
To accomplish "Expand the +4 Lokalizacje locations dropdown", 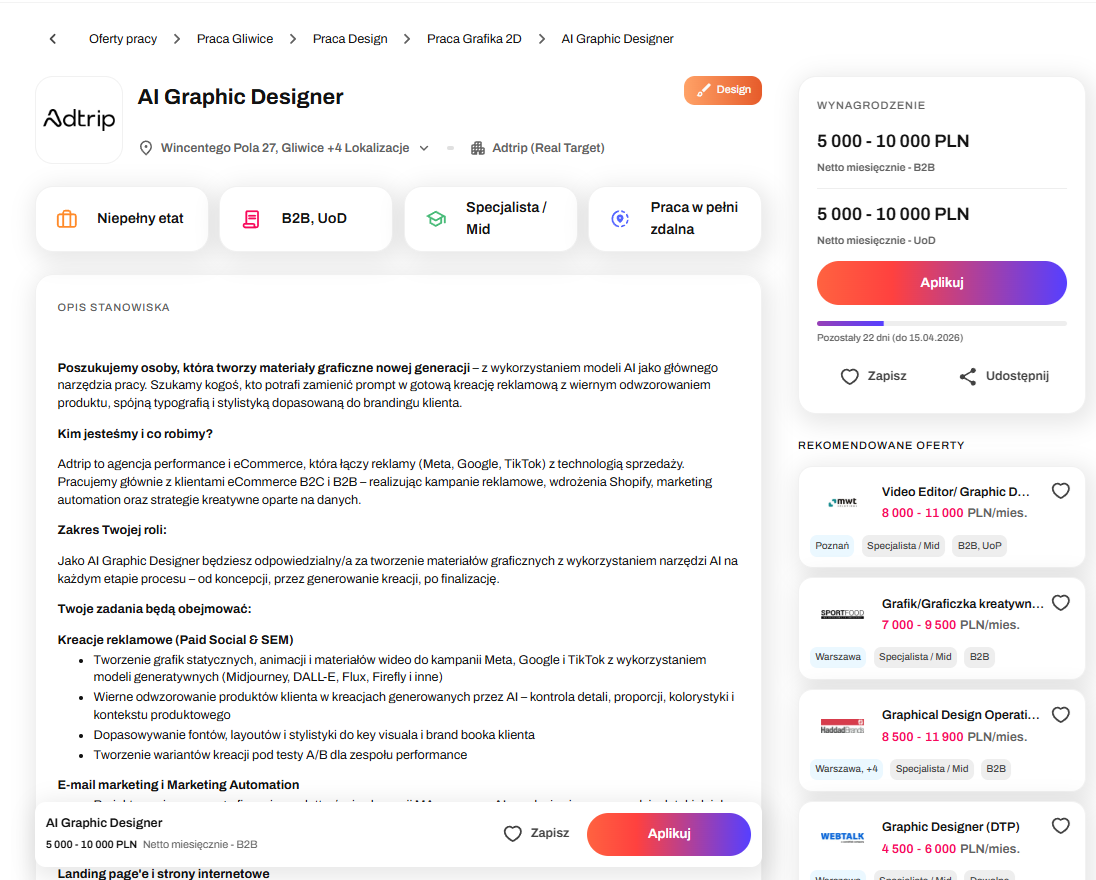I will click(x=424, y=148).
